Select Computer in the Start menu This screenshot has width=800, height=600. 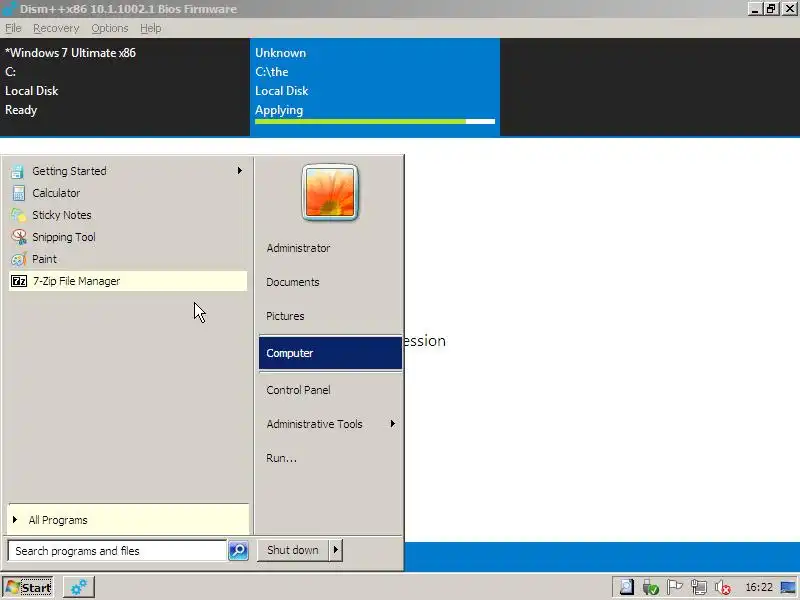point(330,353)
